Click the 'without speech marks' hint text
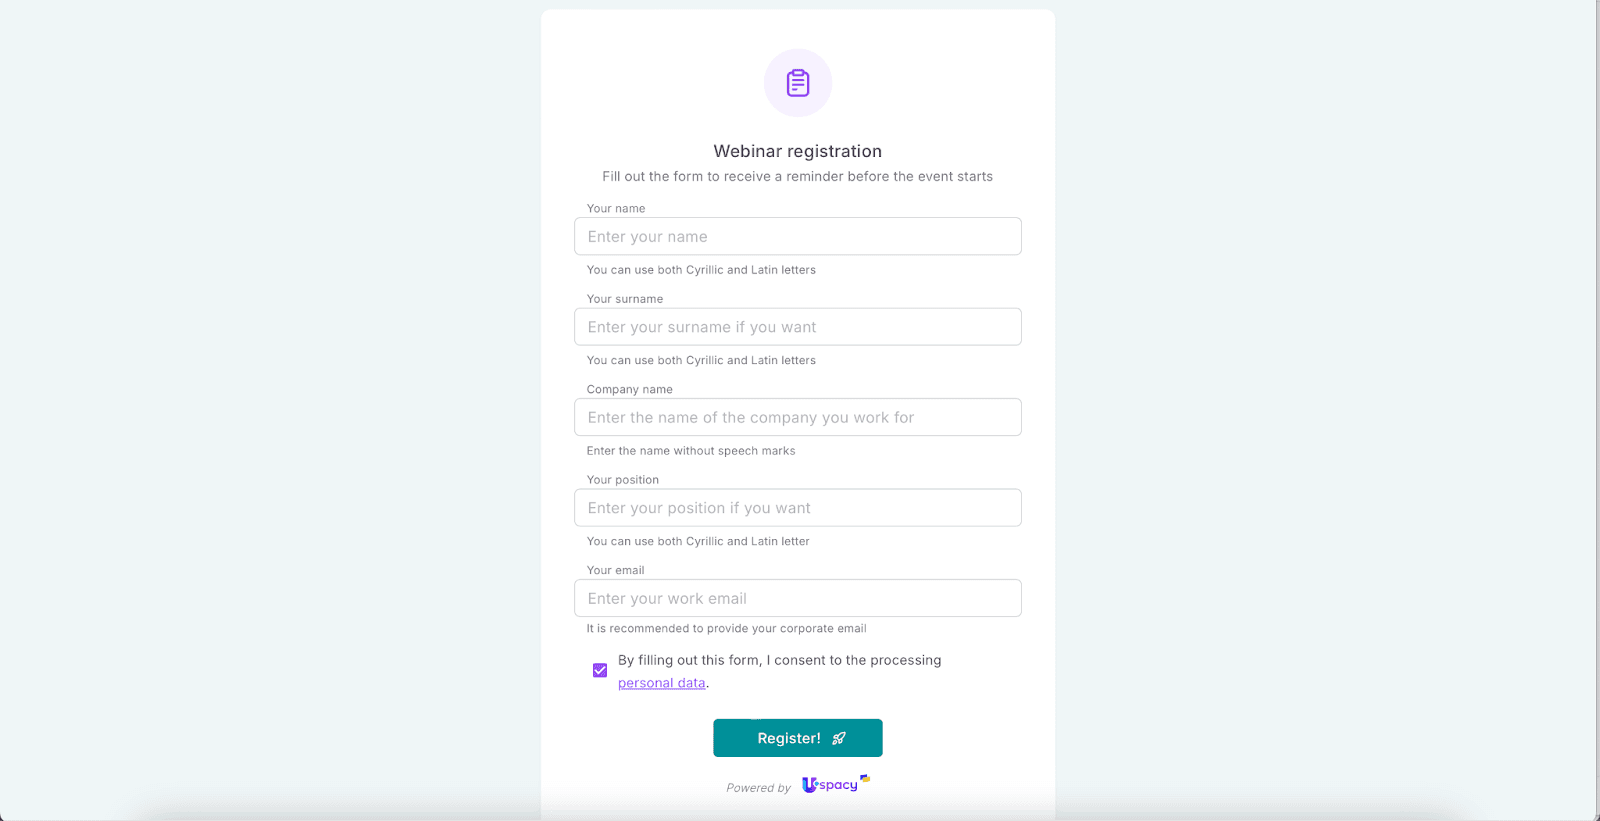The image size is (1600, 821). [691, 451]
